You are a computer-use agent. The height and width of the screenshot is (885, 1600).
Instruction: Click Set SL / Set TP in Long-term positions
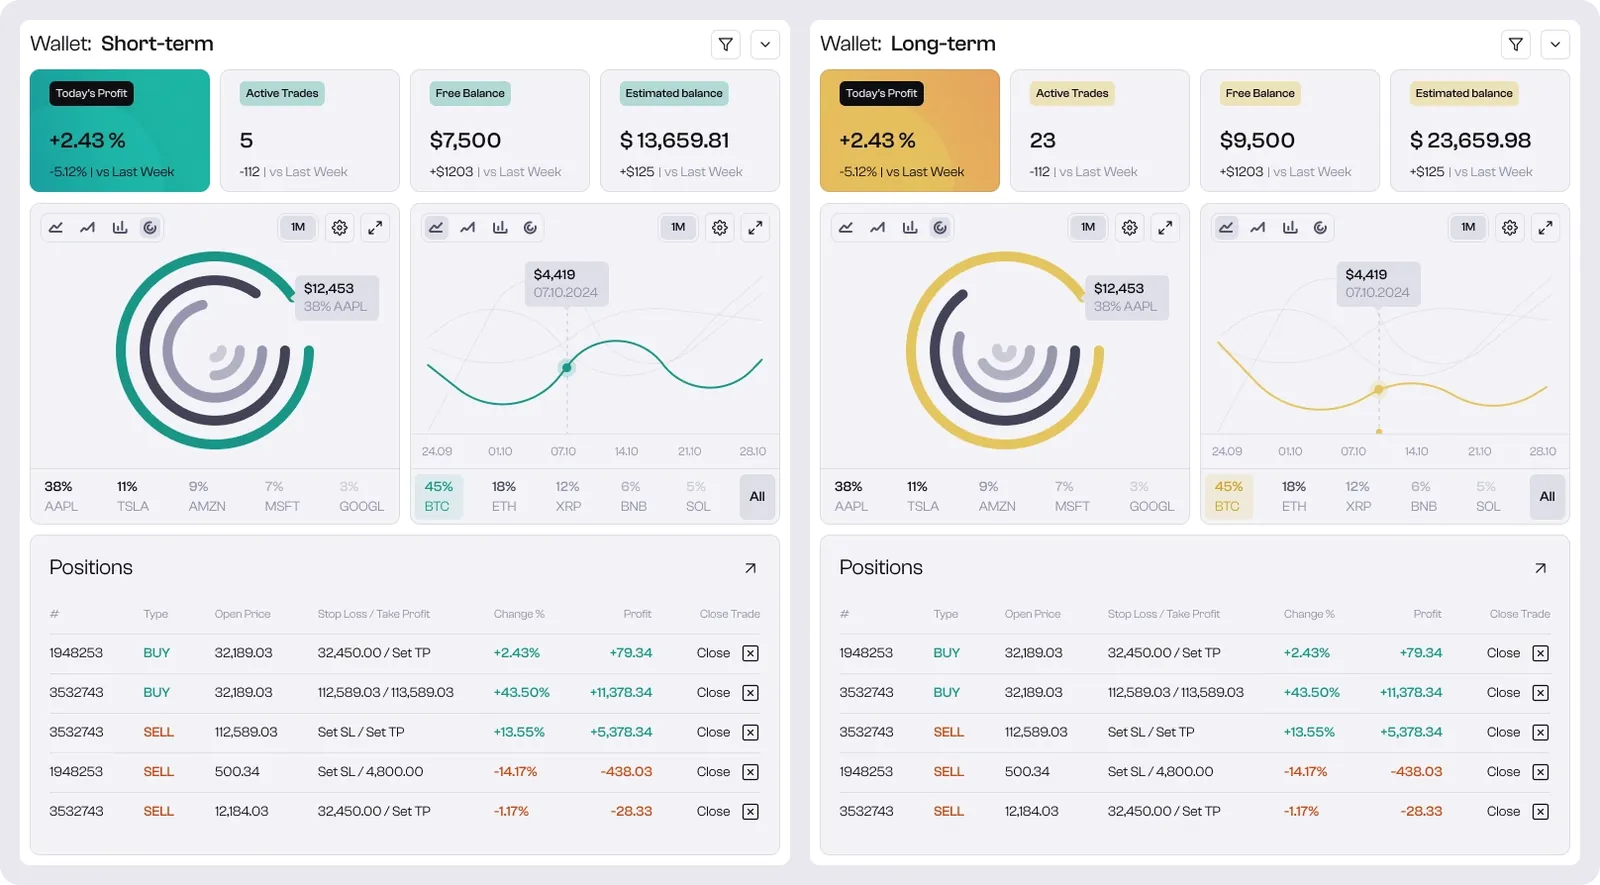[x=1151, y=732]
